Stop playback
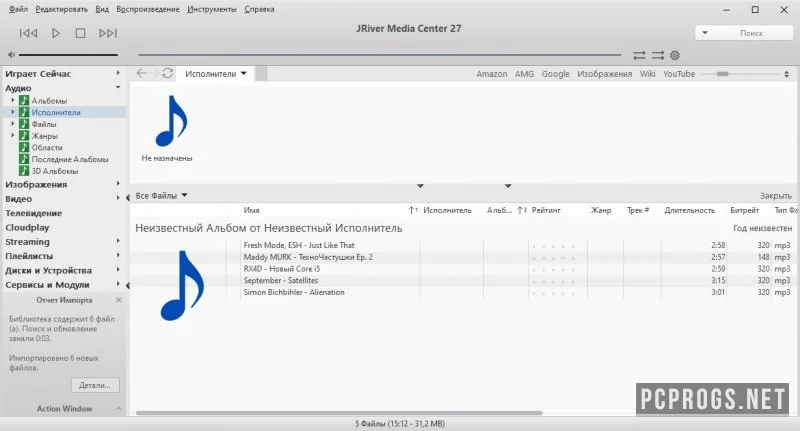Image resolution: width=800 pixels, height=431 pixels. tap(80, 33)
